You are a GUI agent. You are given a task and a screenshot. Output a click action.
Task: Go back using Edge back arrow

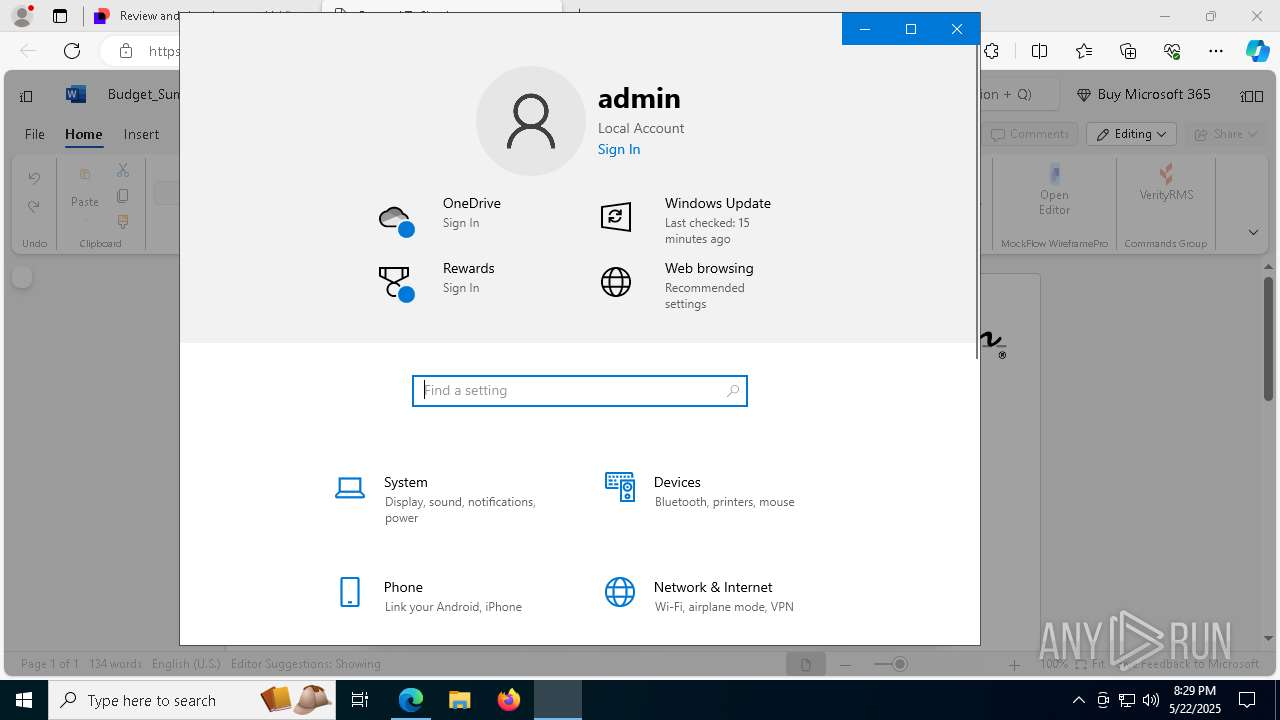(28, 51)
